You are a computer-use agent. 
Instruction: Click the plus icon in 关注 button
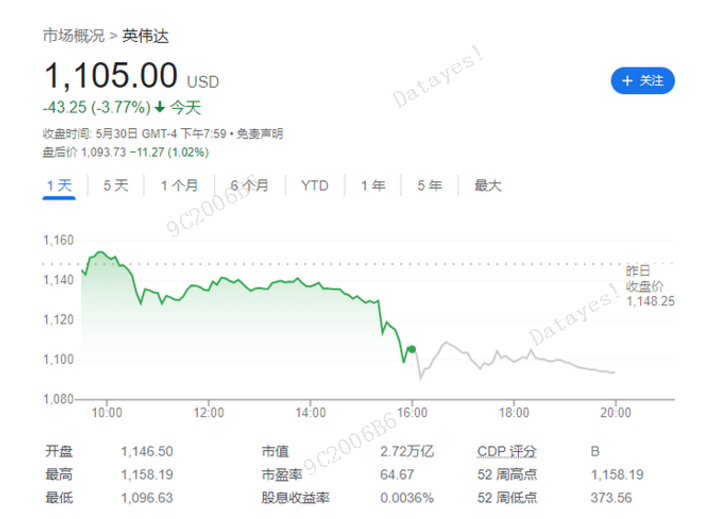point(627,81)
